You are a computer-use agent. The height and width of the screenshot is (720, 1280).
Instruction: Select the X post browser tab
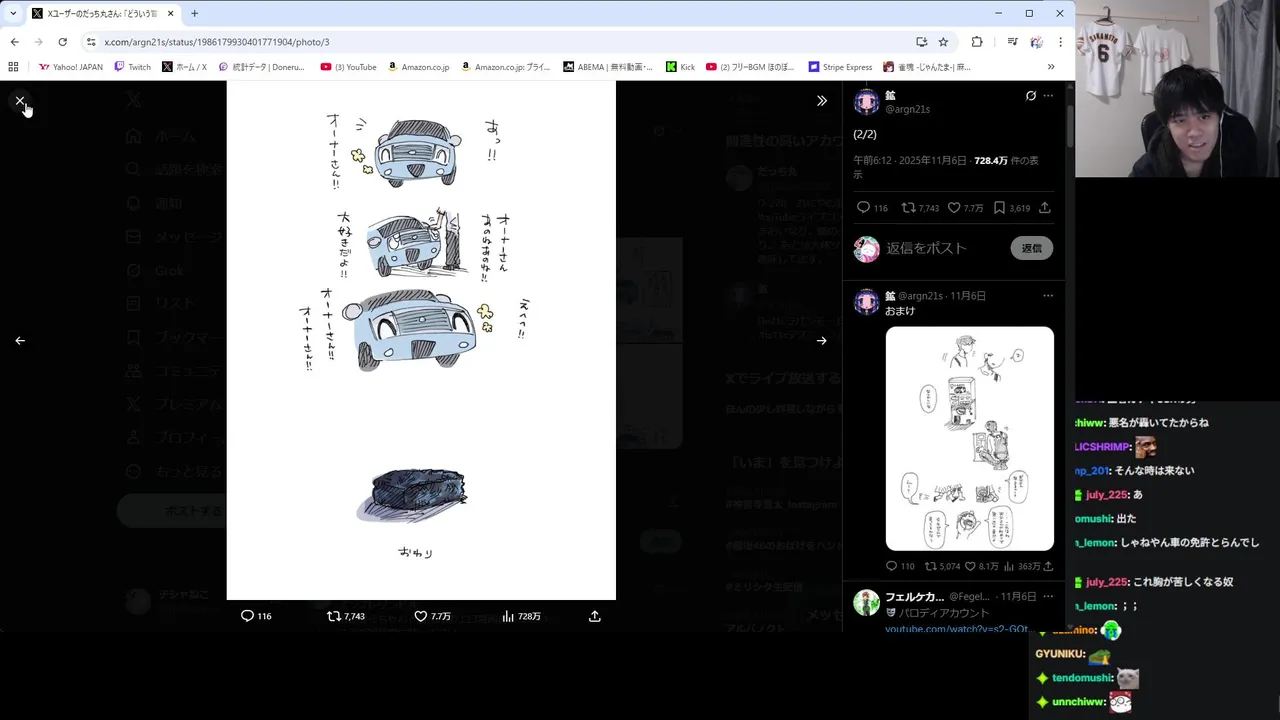tap(102, 13)
